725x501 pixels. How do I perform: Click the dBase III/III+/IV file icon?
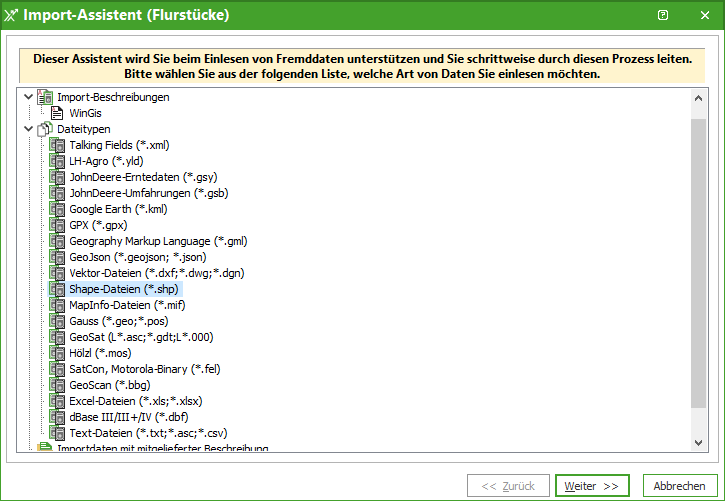[x=58, y=417]
